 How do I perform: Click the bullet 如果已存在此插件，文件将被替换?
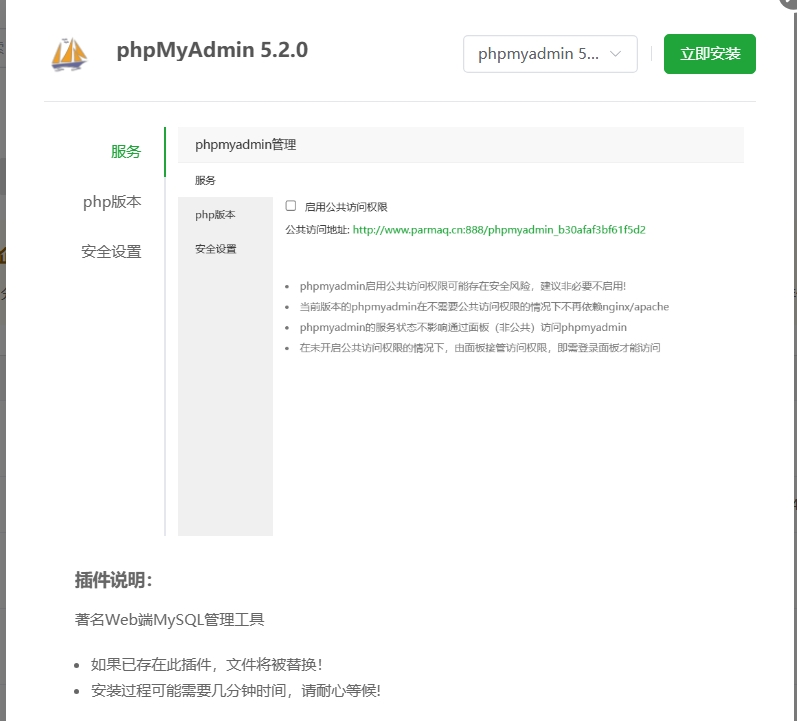[x=206, y=665]
